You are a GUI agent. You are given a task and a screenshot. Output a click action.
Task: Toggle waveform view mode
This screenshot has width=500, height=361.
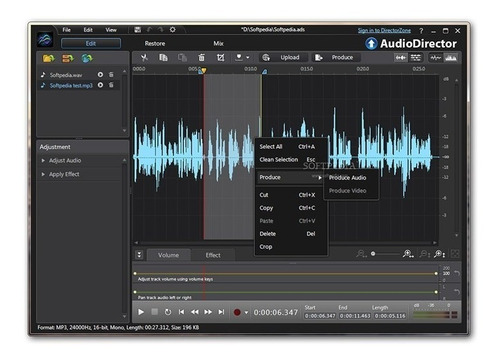click(435, 58)
